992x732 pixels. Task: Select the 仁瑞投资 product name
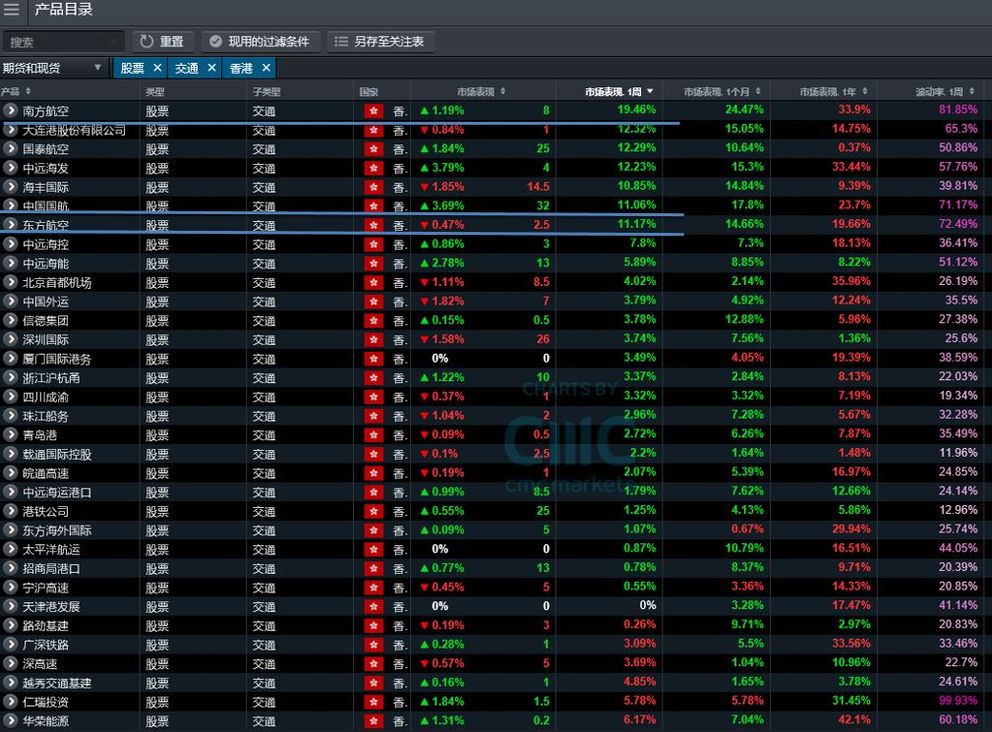pyautogui.click(x=46, y=702)
